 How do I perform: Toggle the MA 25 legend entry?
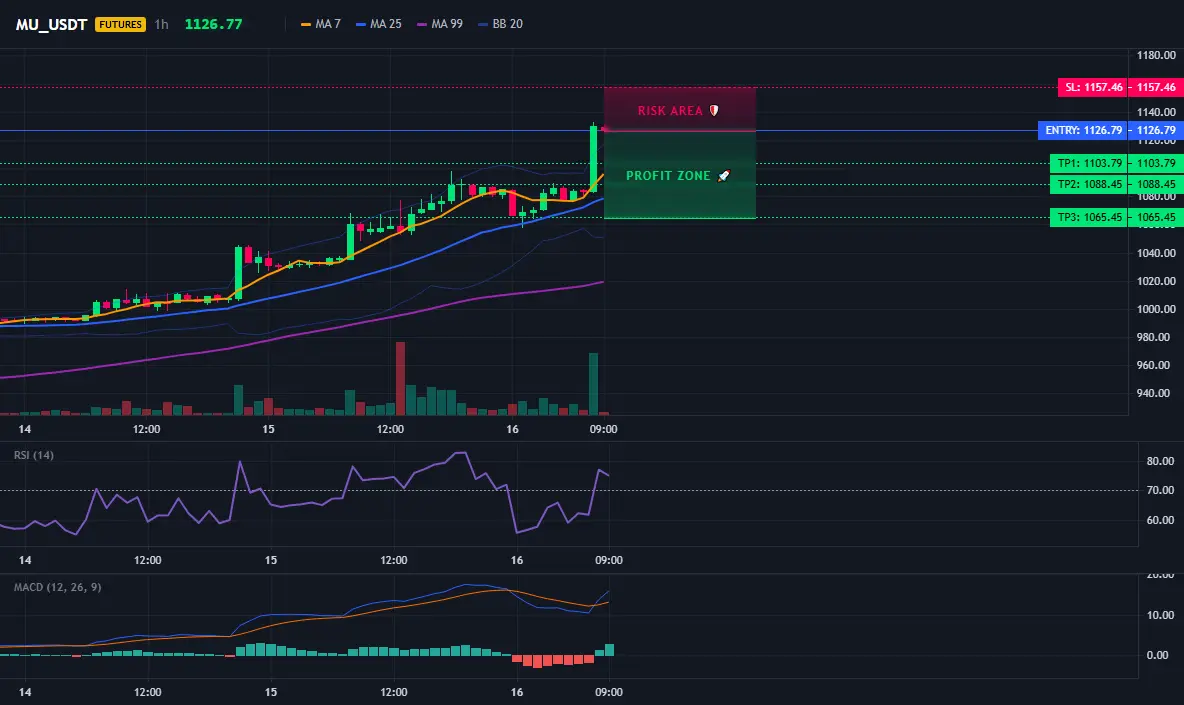pos(379,24)
